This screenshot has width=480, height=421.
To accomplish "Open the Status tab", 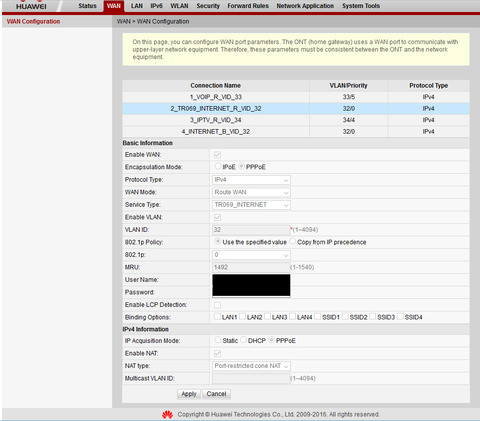I will [x=87, y=6].
